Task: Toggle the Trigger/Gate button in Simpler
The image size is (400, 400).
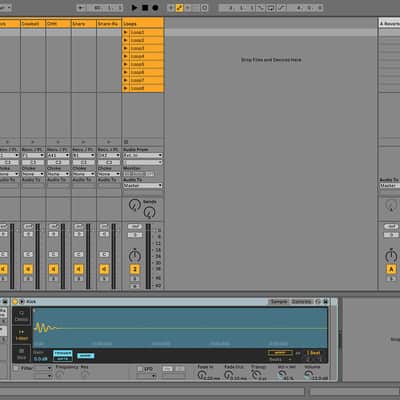Action: pyautogui.click(x=63, y=356)
